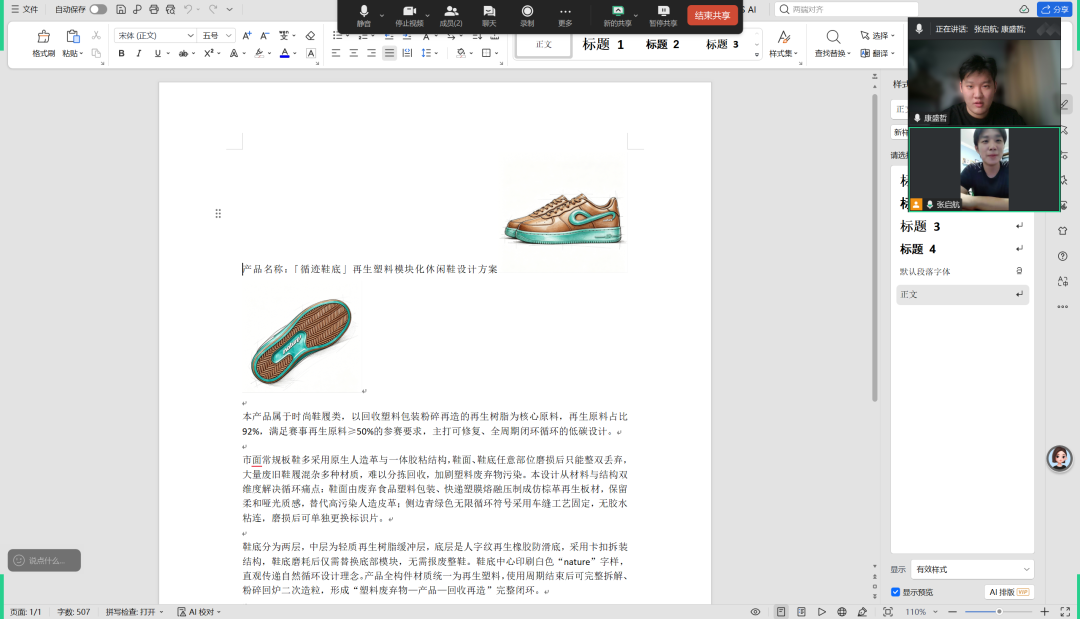
Task: Open the 文件 menu
Action: coord(25,10)
